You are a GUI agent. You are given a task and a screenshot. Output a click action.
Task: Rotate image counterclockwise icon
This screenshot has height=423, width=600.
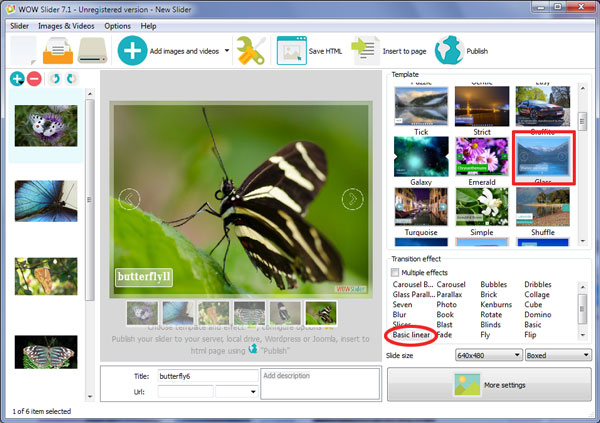tap(55, 79)
